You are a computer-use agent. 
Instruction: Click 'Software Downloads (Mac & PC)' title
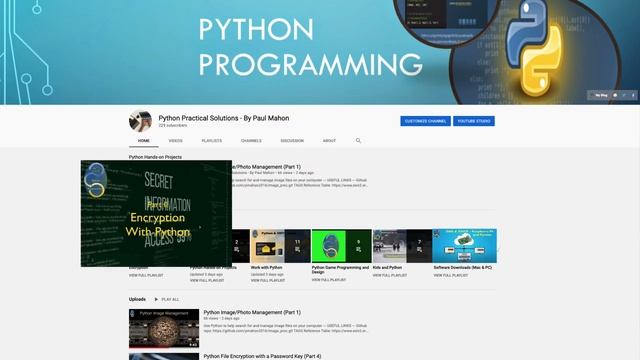pos(462,267)
